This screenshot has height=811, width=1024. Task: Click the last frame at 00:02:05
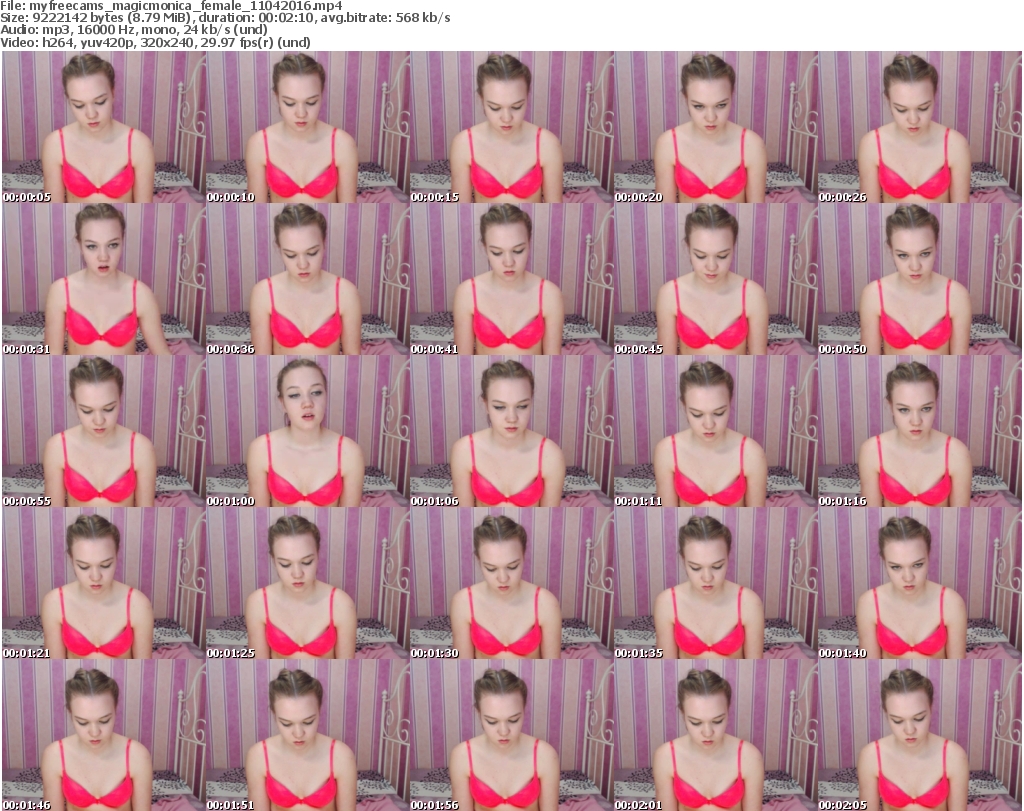(x=919, y=735)
